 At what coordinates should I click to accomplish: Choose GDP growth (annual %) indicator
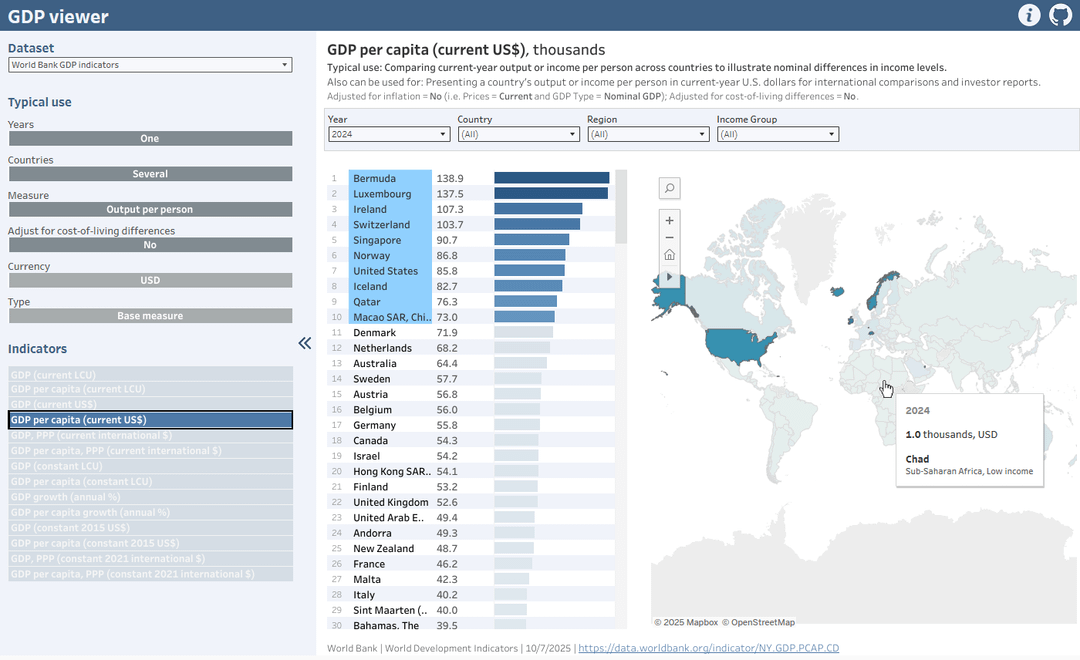click(x=150, y=497)
